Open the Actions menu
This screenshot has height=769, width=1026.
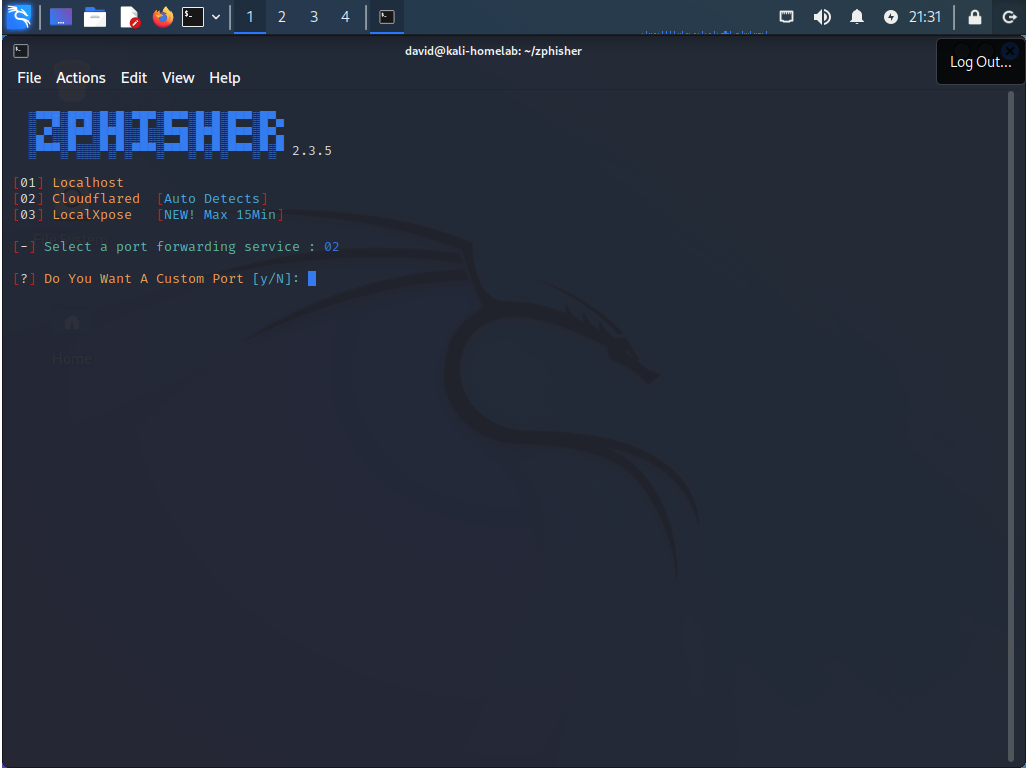[80, 78]
